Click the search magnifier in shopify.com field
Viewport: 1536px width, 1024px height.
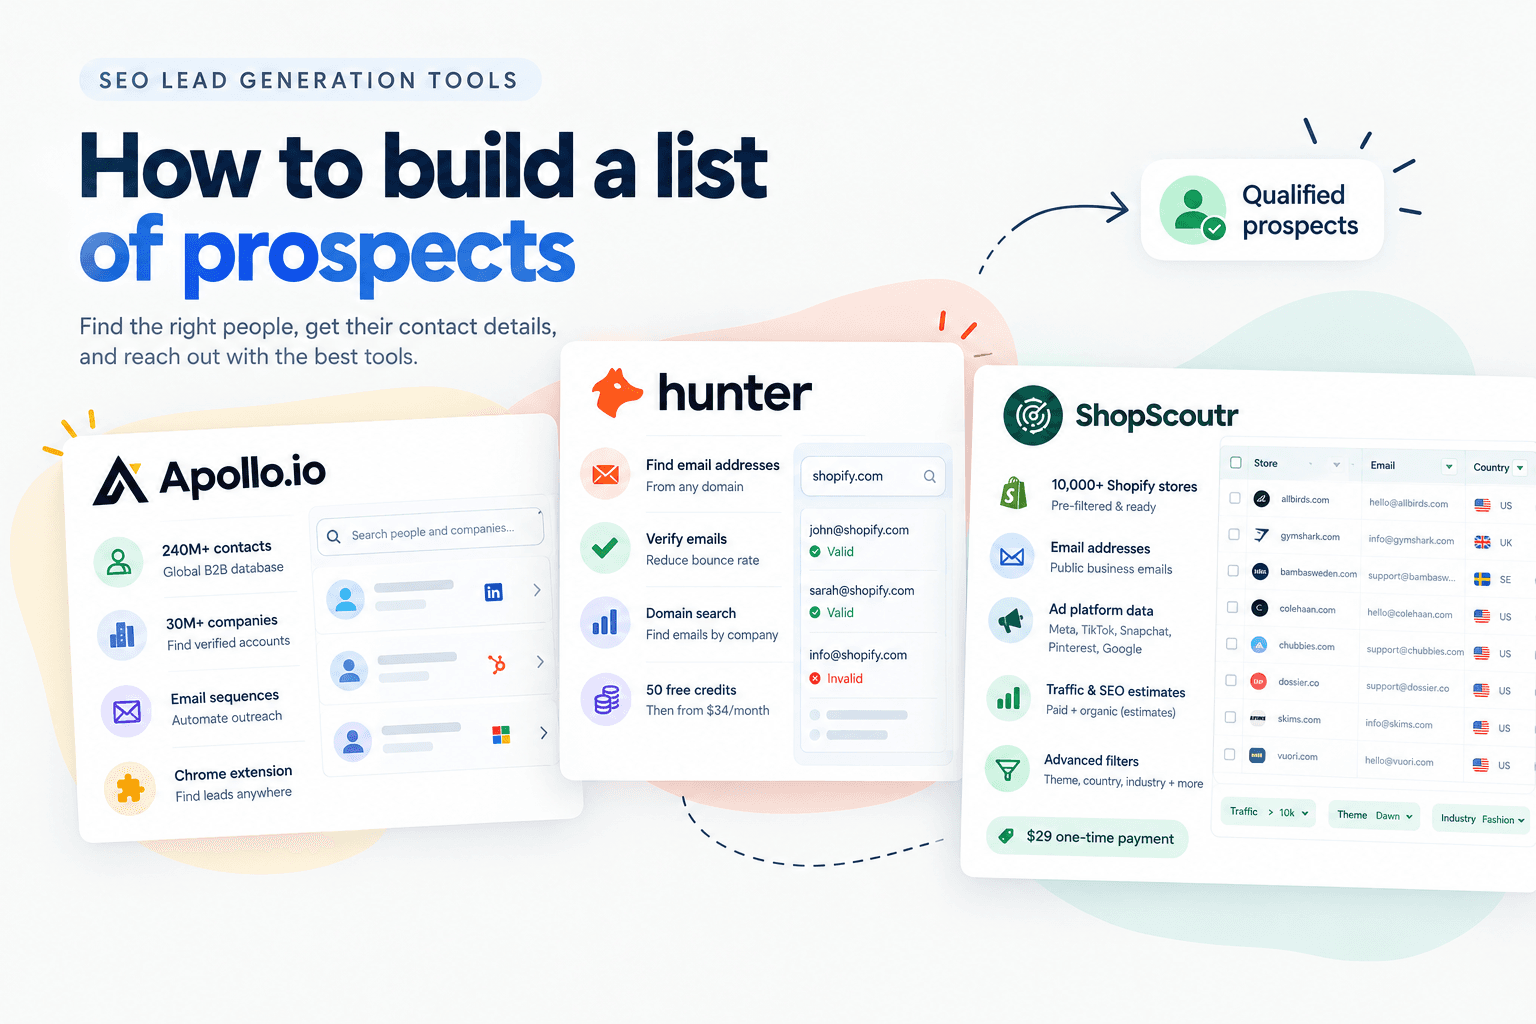[929, 476]
